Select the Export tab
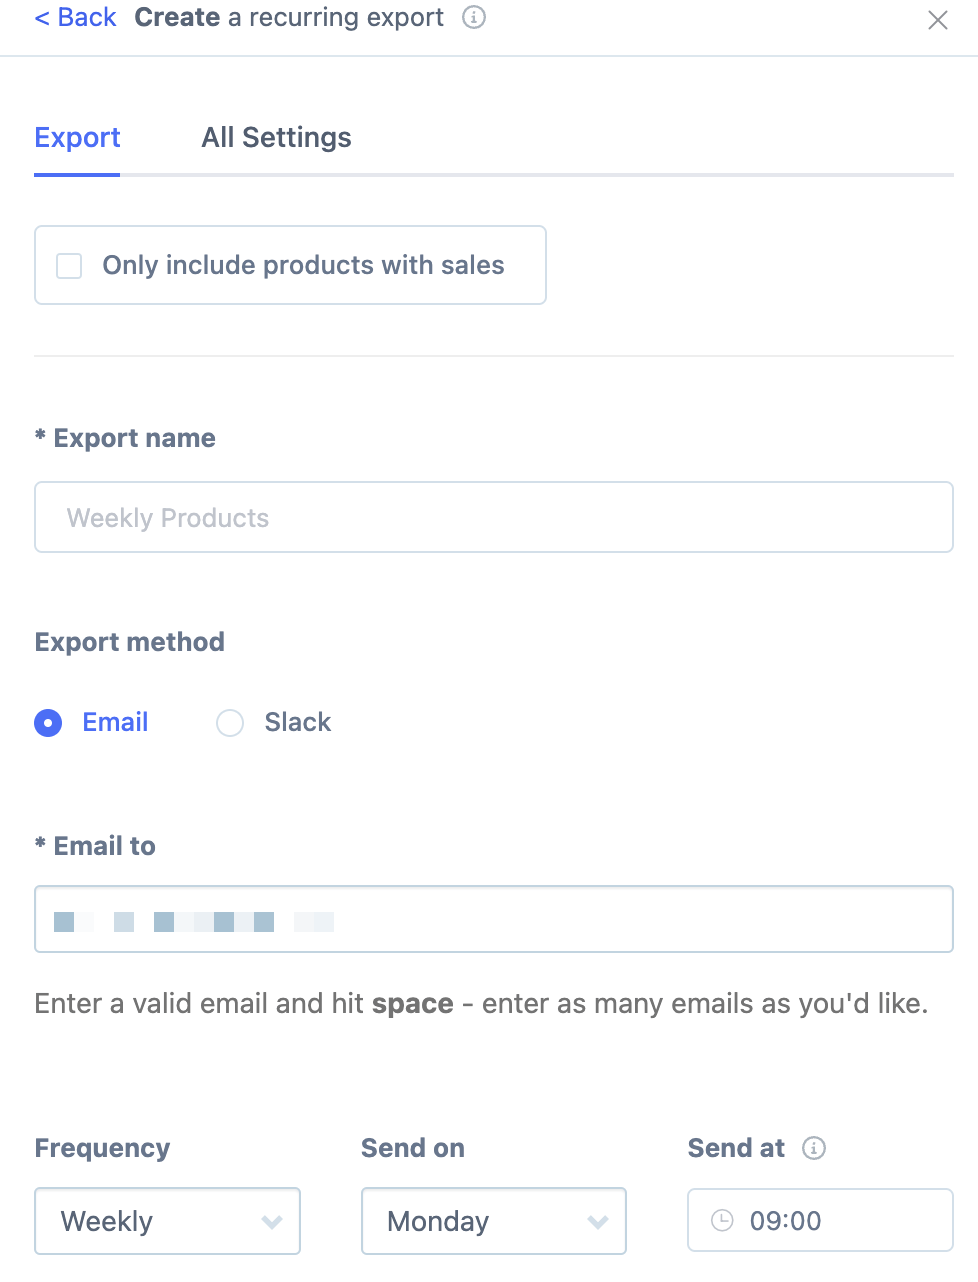Image resolution: width=978 pixels, height=1282 pixels. click(x=77, y=137)
